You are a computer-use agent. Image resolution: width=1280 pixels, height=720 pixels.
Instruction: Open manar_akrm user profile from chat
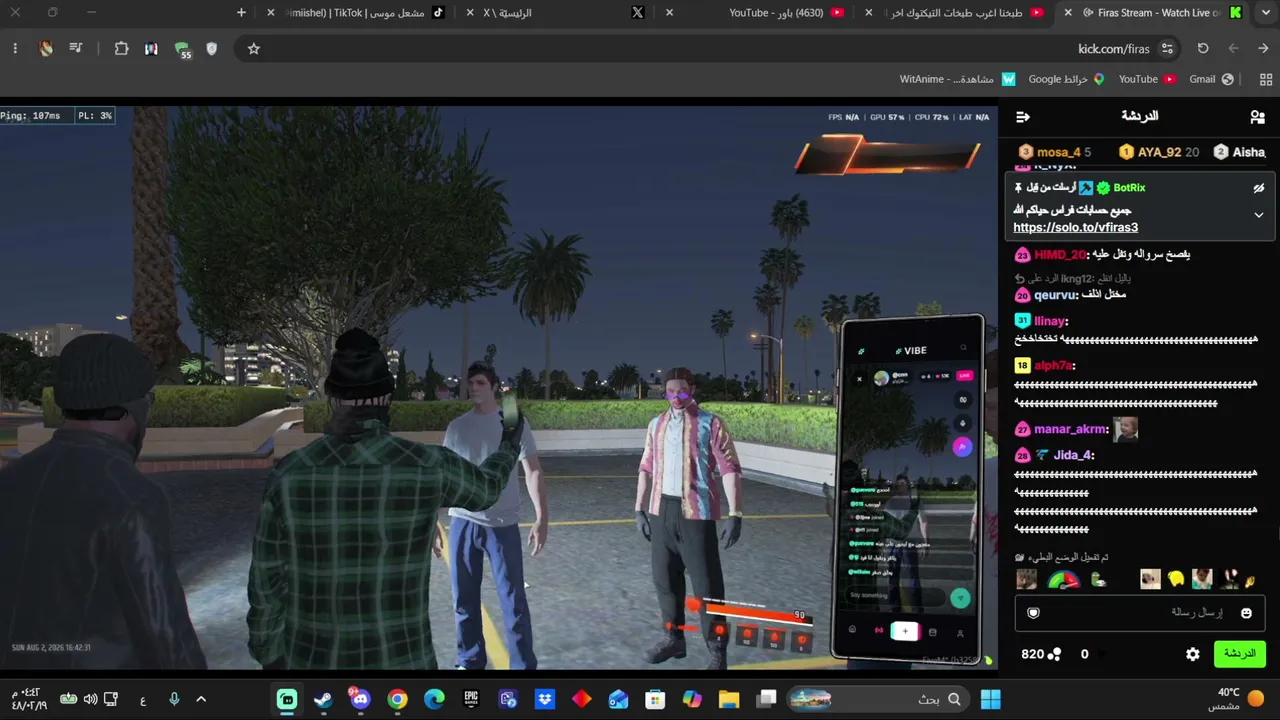[x=1071, y=429]
